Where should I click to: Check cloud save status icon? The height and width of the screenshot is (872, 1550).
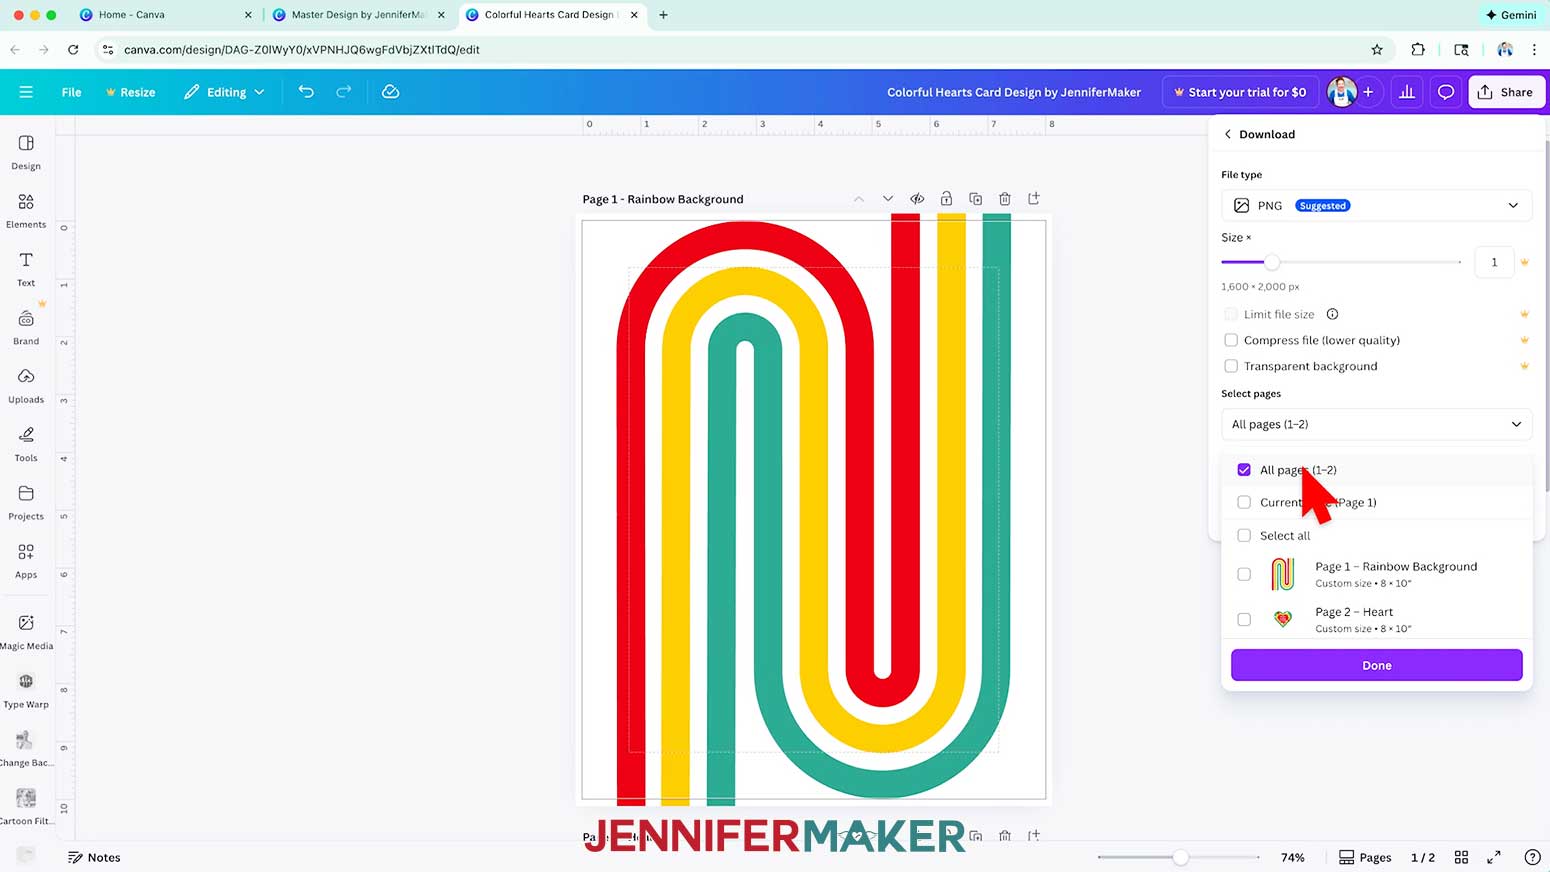(391, 92)
